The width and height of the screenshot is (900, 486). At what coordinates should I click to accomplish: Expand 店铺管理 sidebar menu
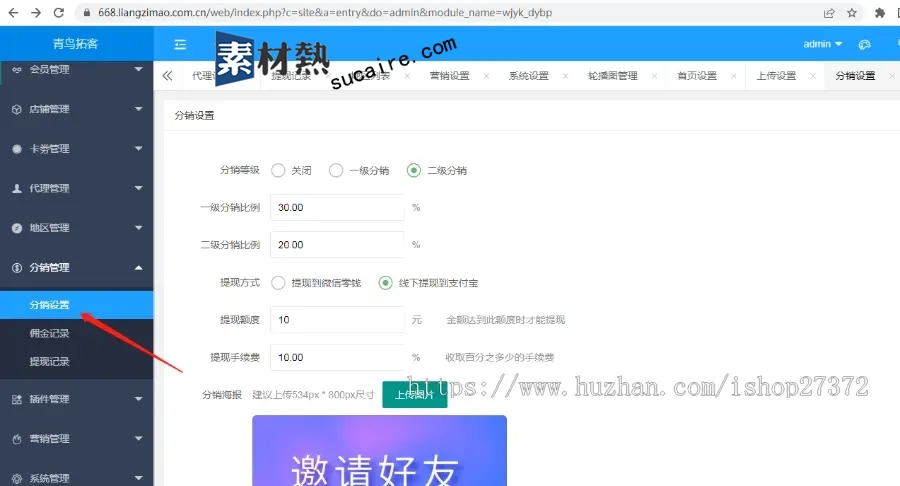(76, 109)
